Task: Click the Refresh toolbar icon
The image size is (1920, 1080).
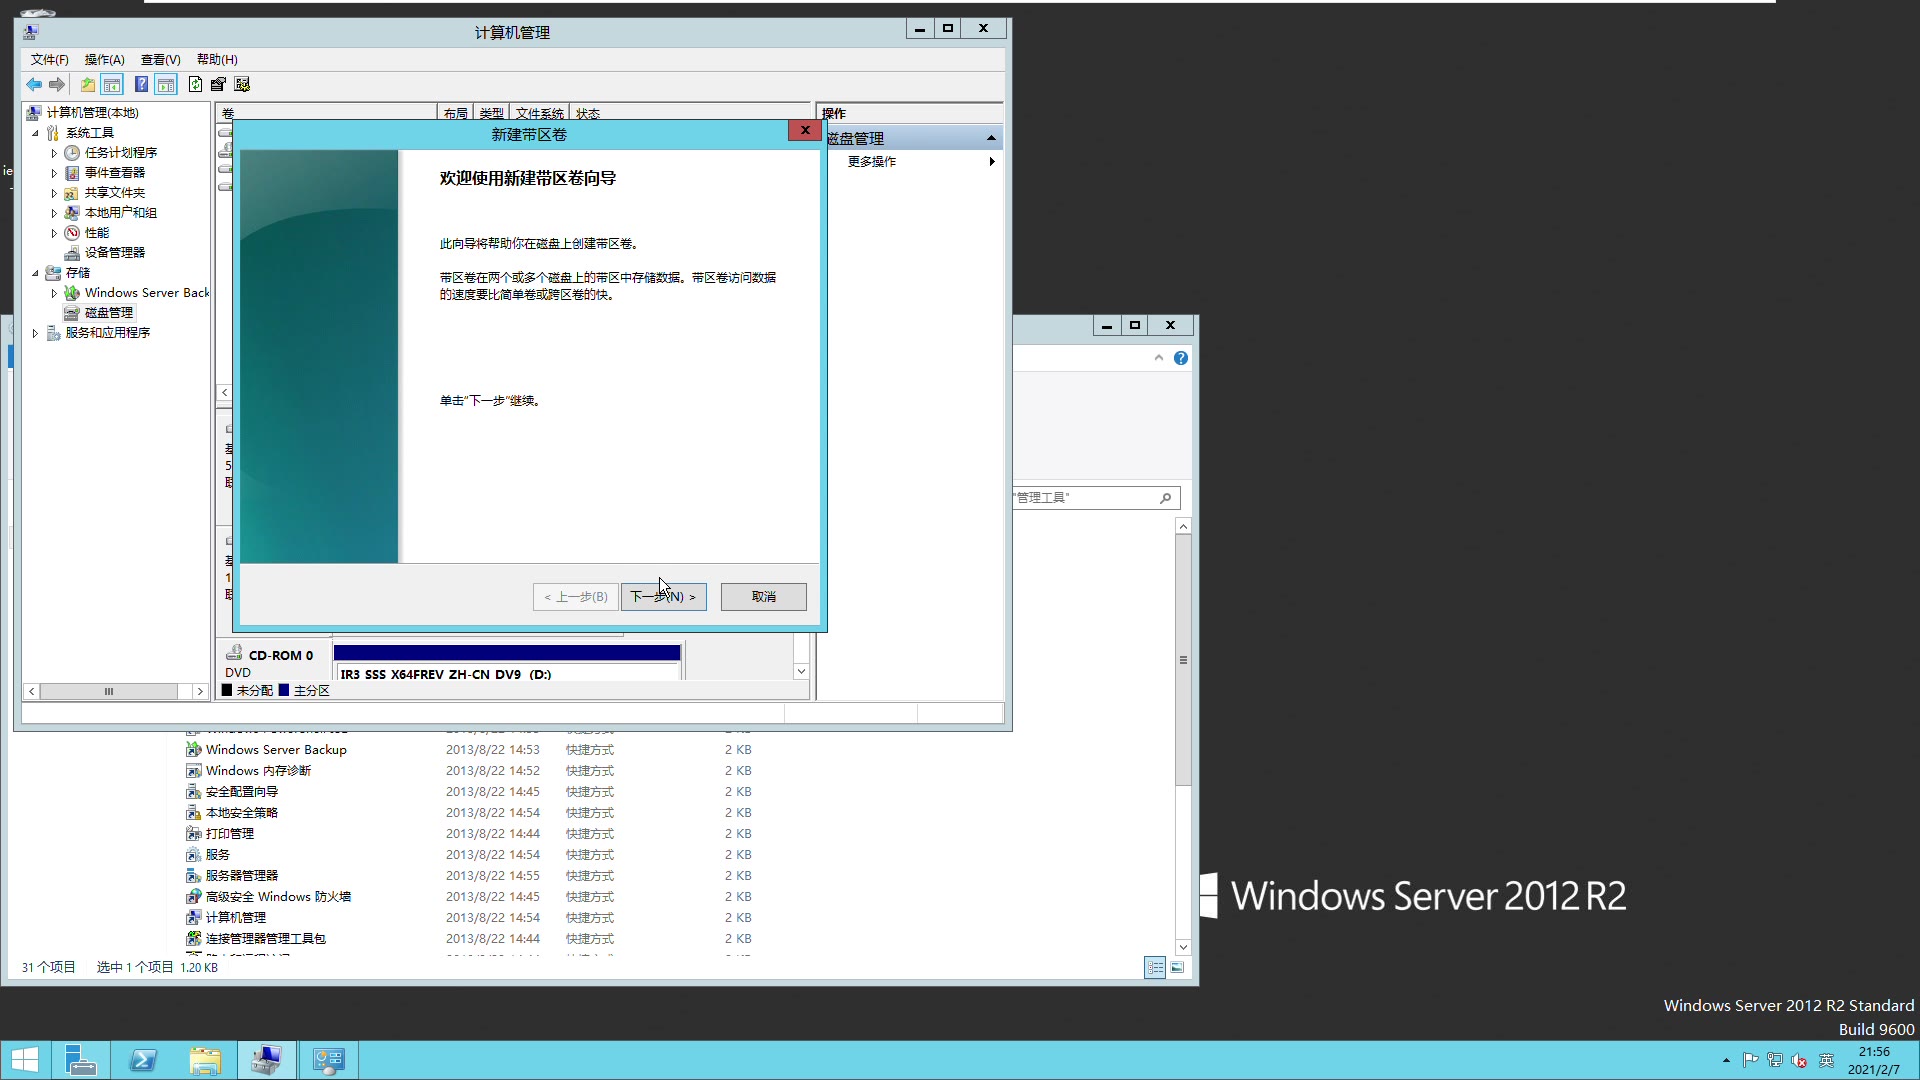Action: tap(195, 85)
